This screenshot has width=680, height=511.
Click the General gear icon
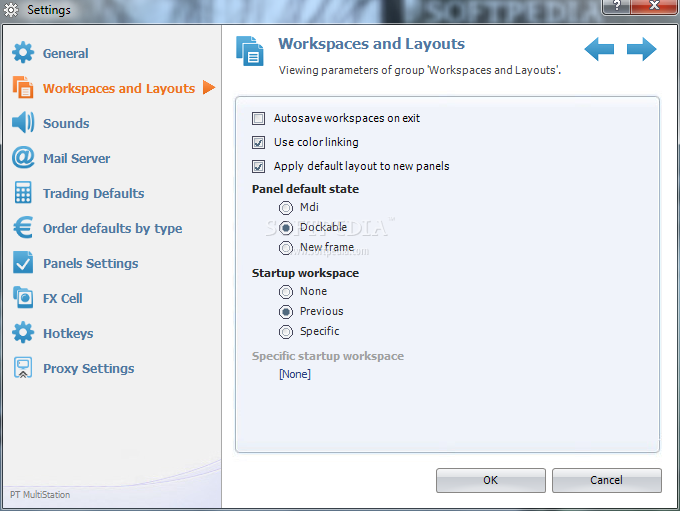coord(23,53)
